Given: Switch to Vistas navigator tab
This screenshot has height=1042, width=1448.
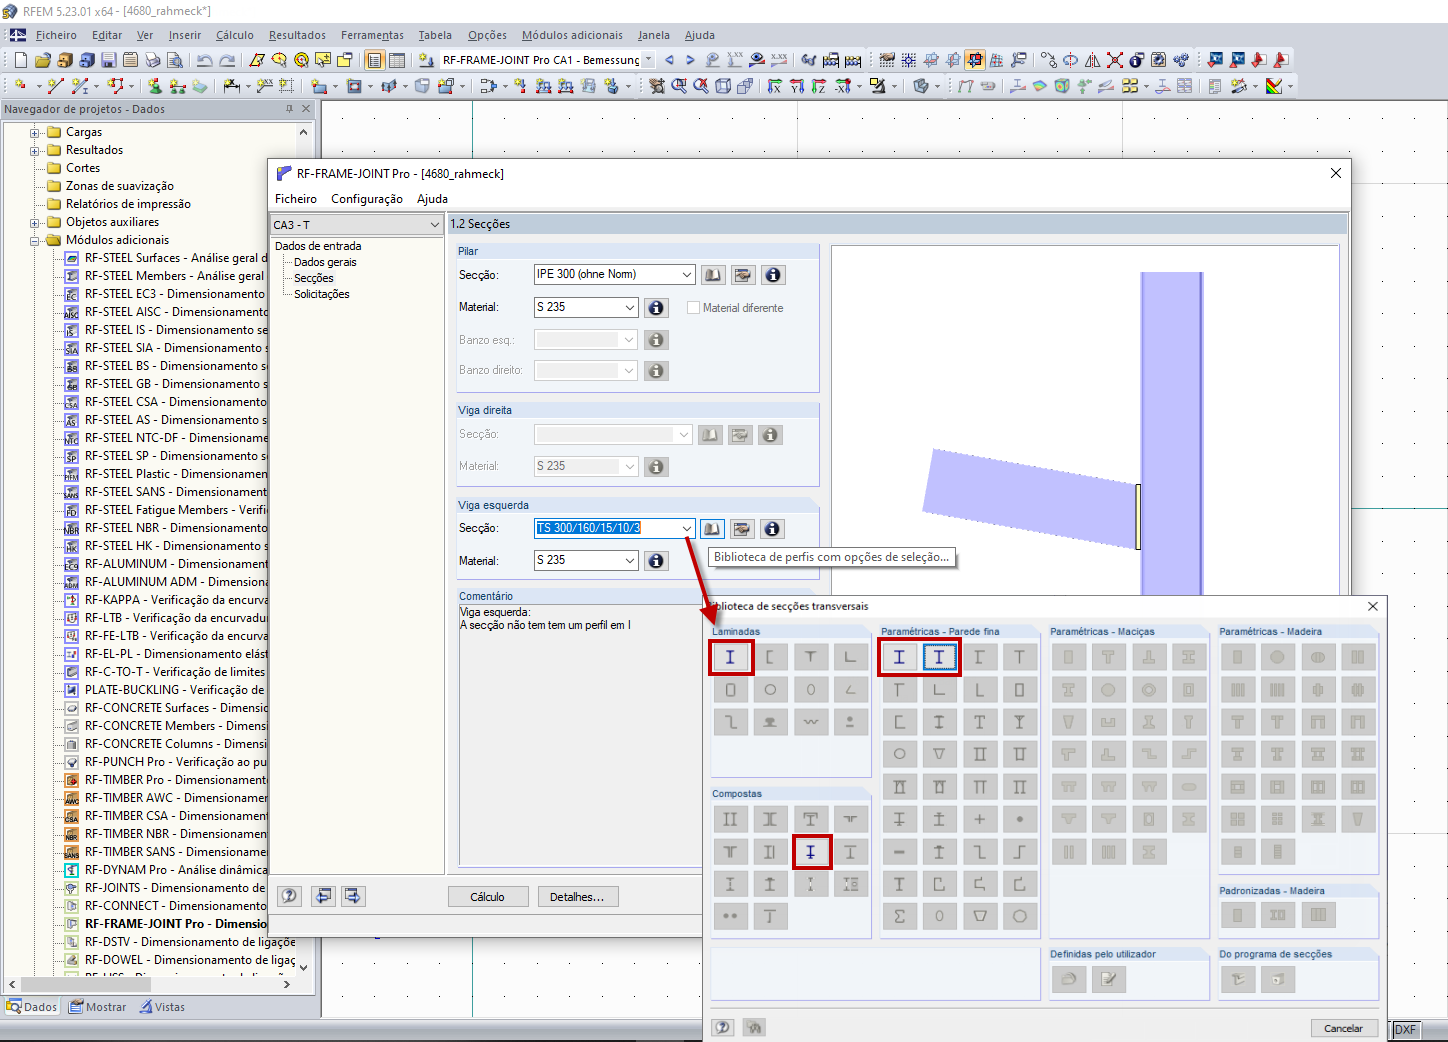Looking at the screenshot, I should click(162, 1007).
